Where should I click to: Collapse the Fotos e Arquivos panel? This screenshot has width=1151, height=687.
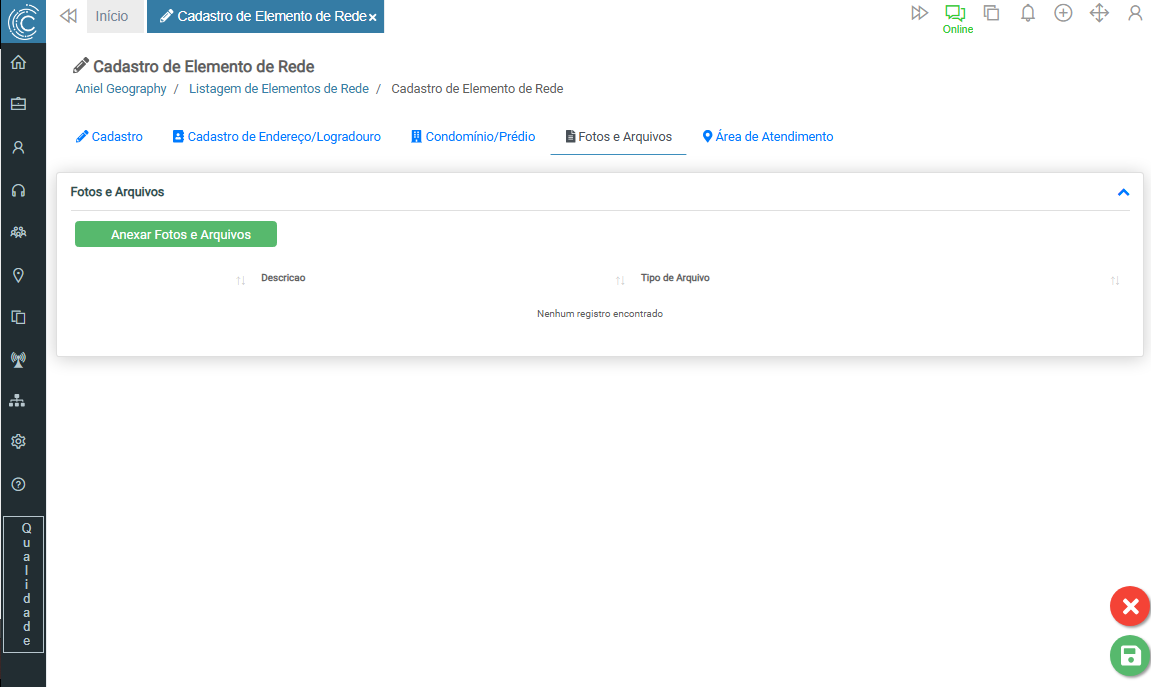pos(1123,192)
